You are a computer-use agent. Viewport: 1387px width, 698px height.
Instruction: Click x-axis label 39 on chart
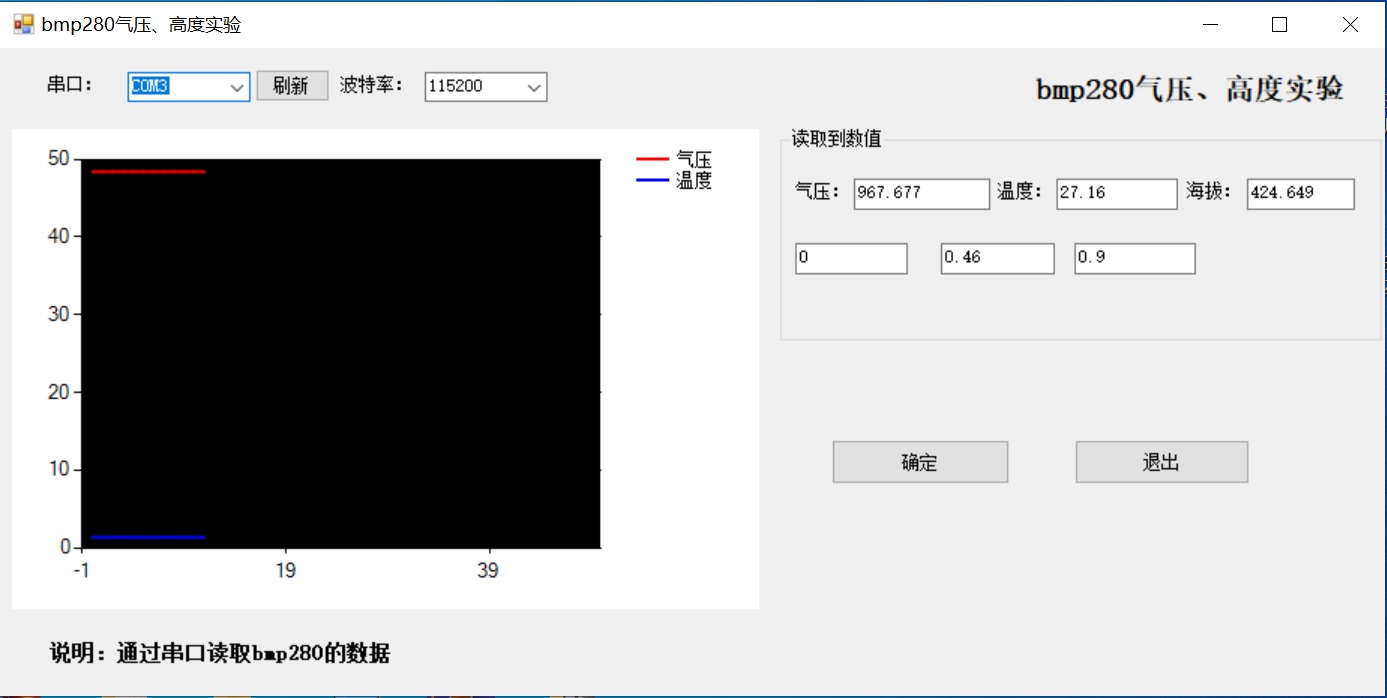click(x=488, y=571)
